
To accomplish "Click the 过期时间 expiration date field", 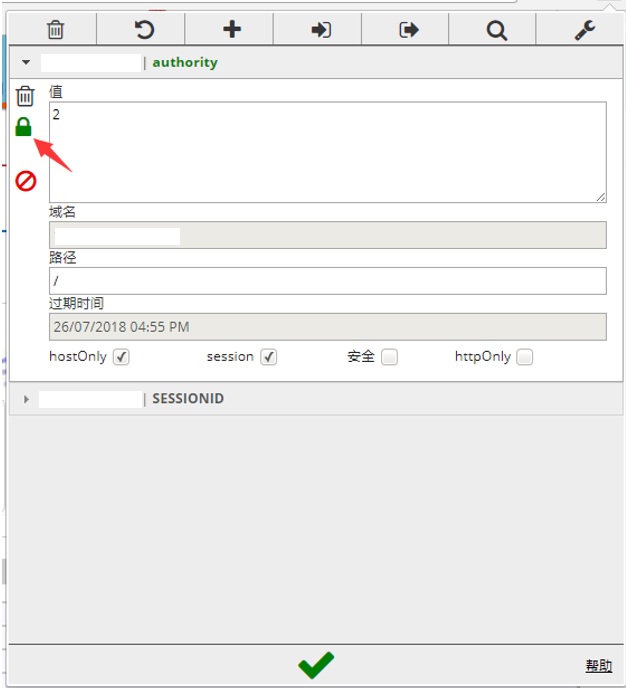I will [328, 326].
